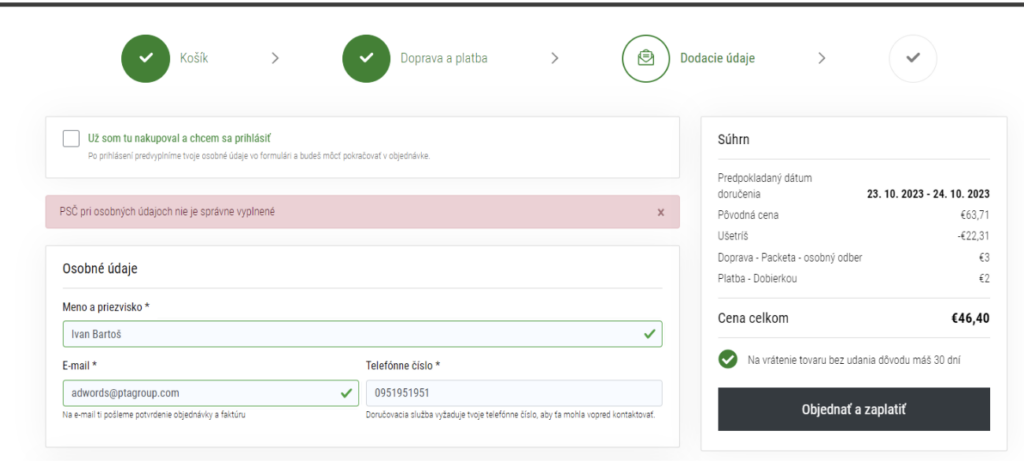The width and height of the screenshot is (1024, 471).
Task: Click the Pôvodná cena value €63,71
Action: 974,215
